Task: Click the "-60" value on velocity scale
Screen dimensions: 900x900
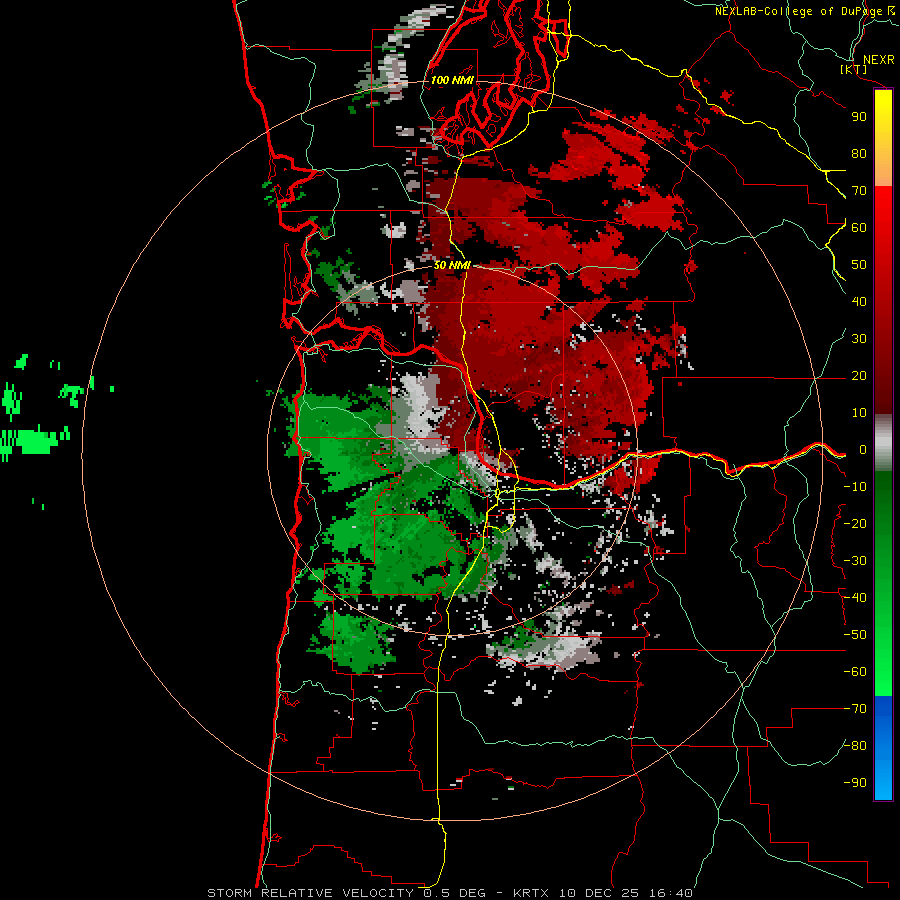Action: tap(855, 672)
